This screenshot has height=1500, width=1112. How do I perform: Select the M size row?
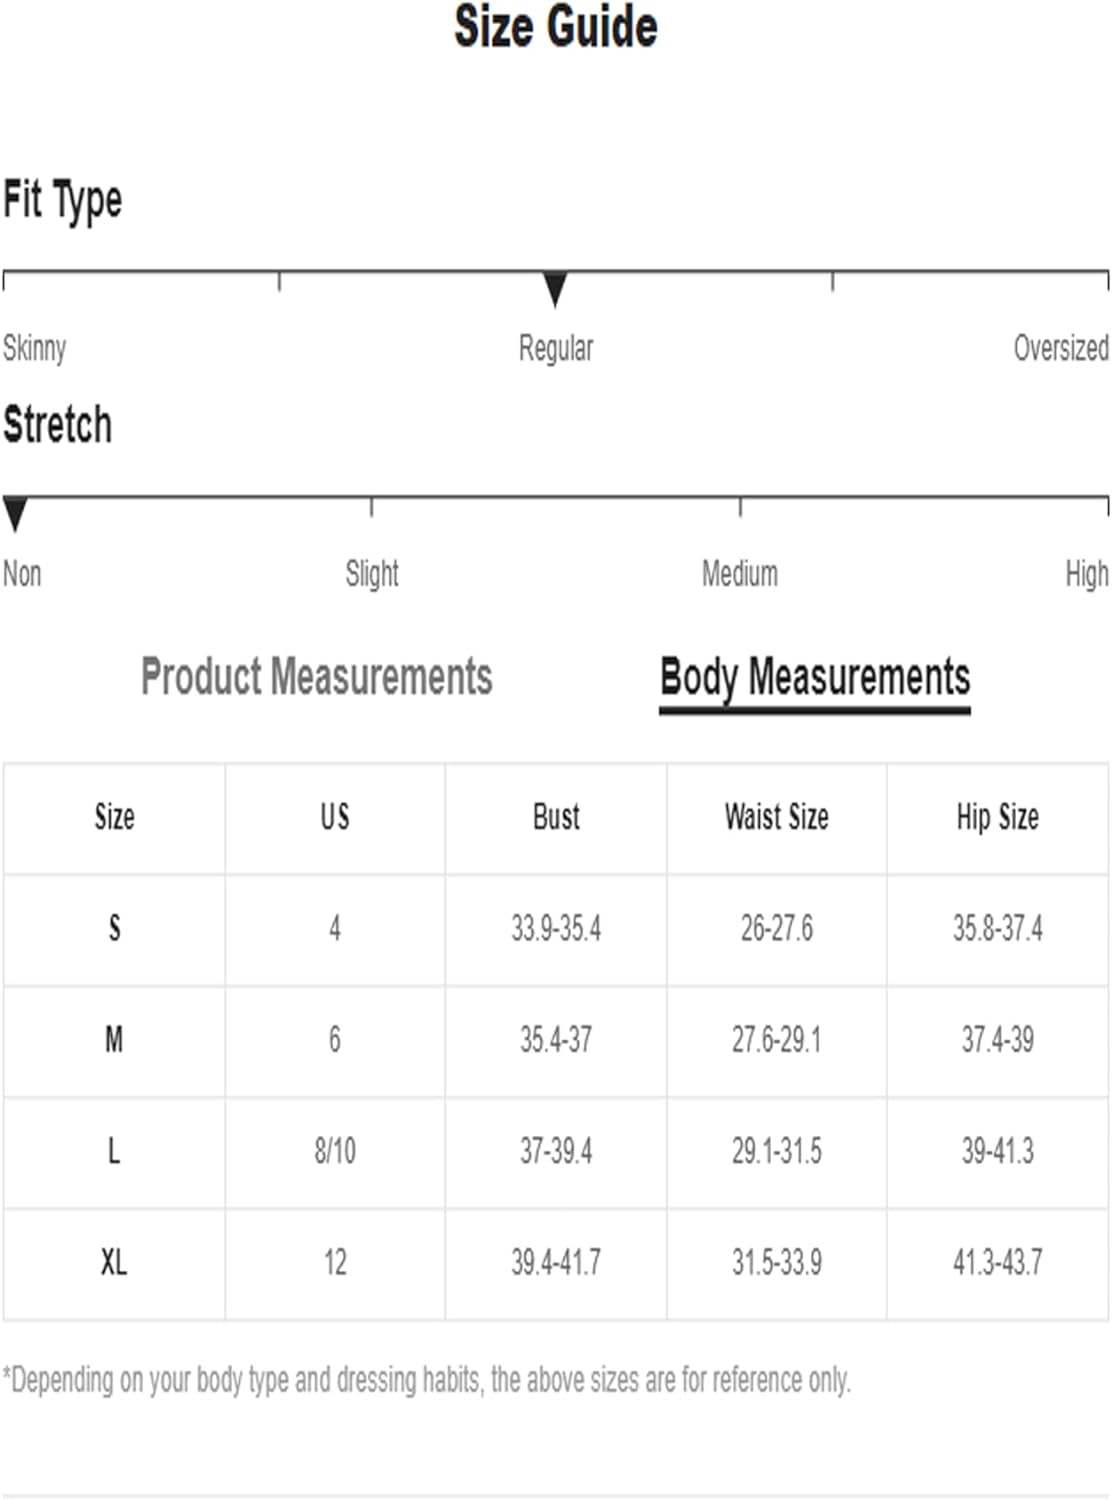tap(114, 1040)
